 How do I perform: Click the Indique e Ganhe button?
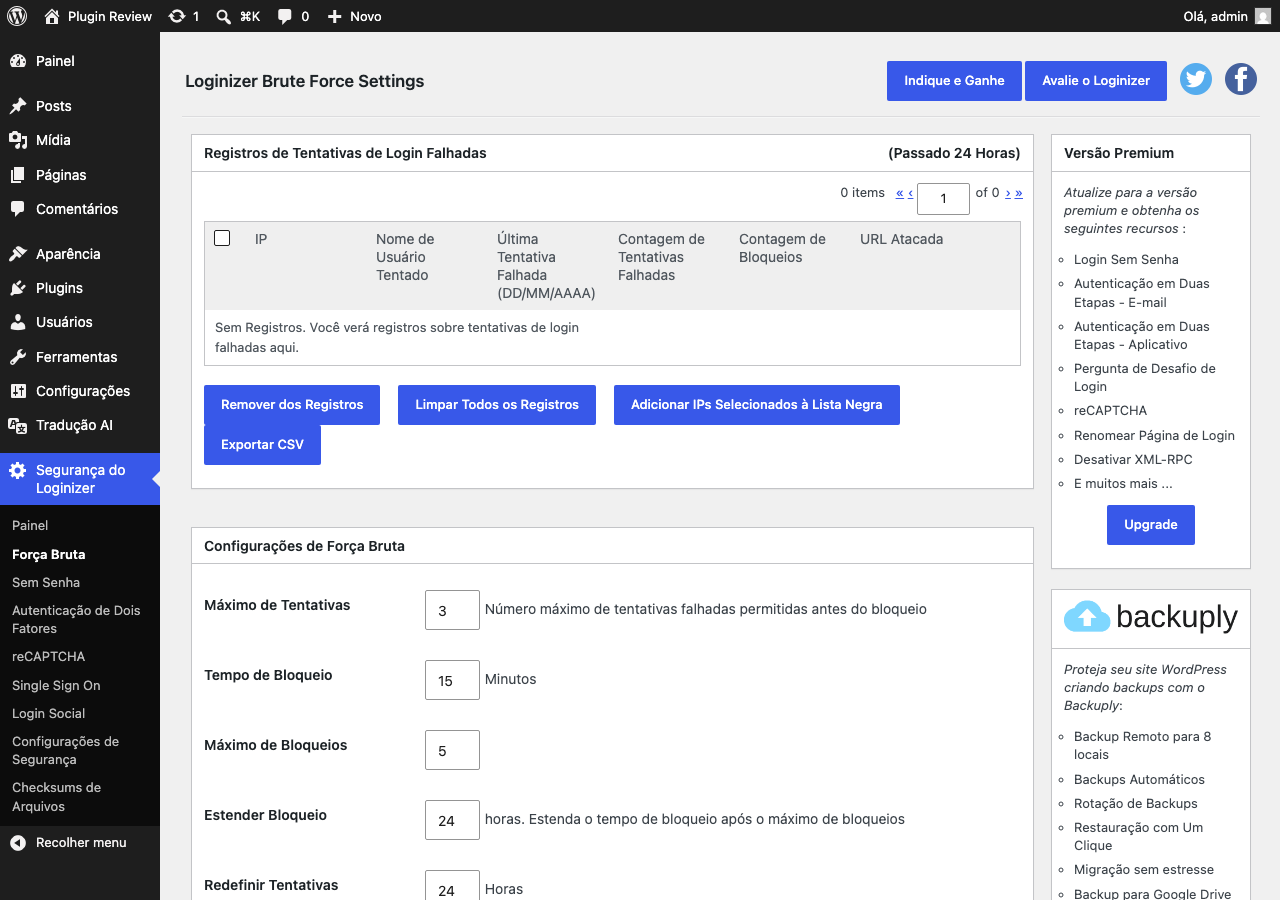coord(954,81)
